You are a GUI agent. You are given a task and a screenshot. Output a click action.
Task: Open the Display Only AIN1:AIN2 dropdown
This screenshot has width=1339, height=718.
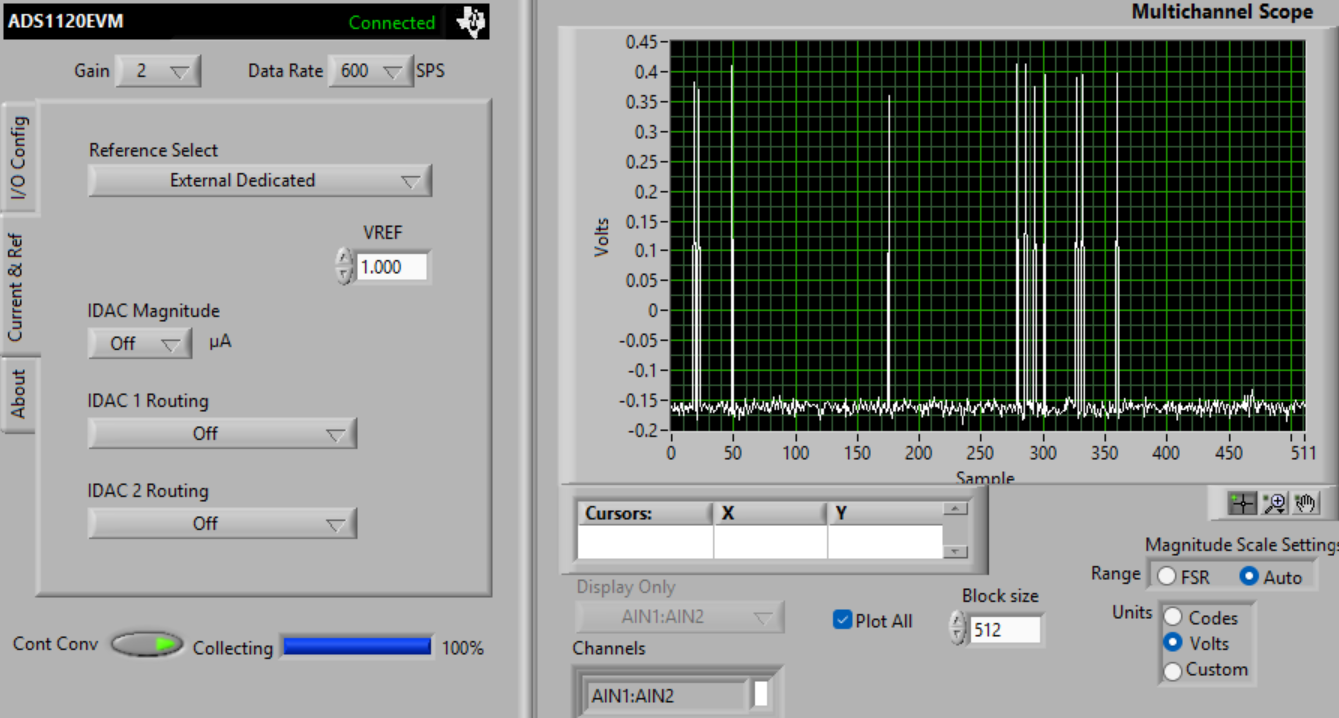tap(680, 617)
